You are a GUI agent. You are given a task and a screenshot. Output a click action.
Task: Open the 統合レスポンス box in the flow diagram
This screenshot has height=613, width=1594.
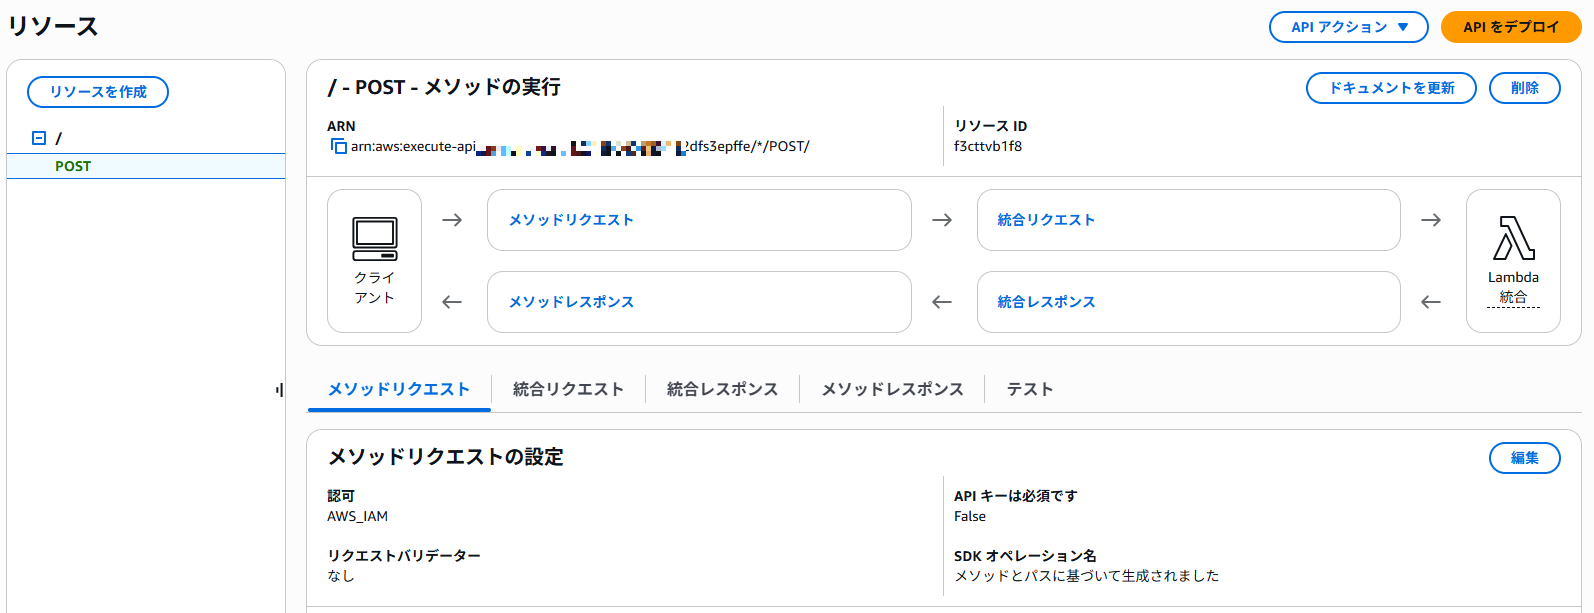click(1188, 302)
